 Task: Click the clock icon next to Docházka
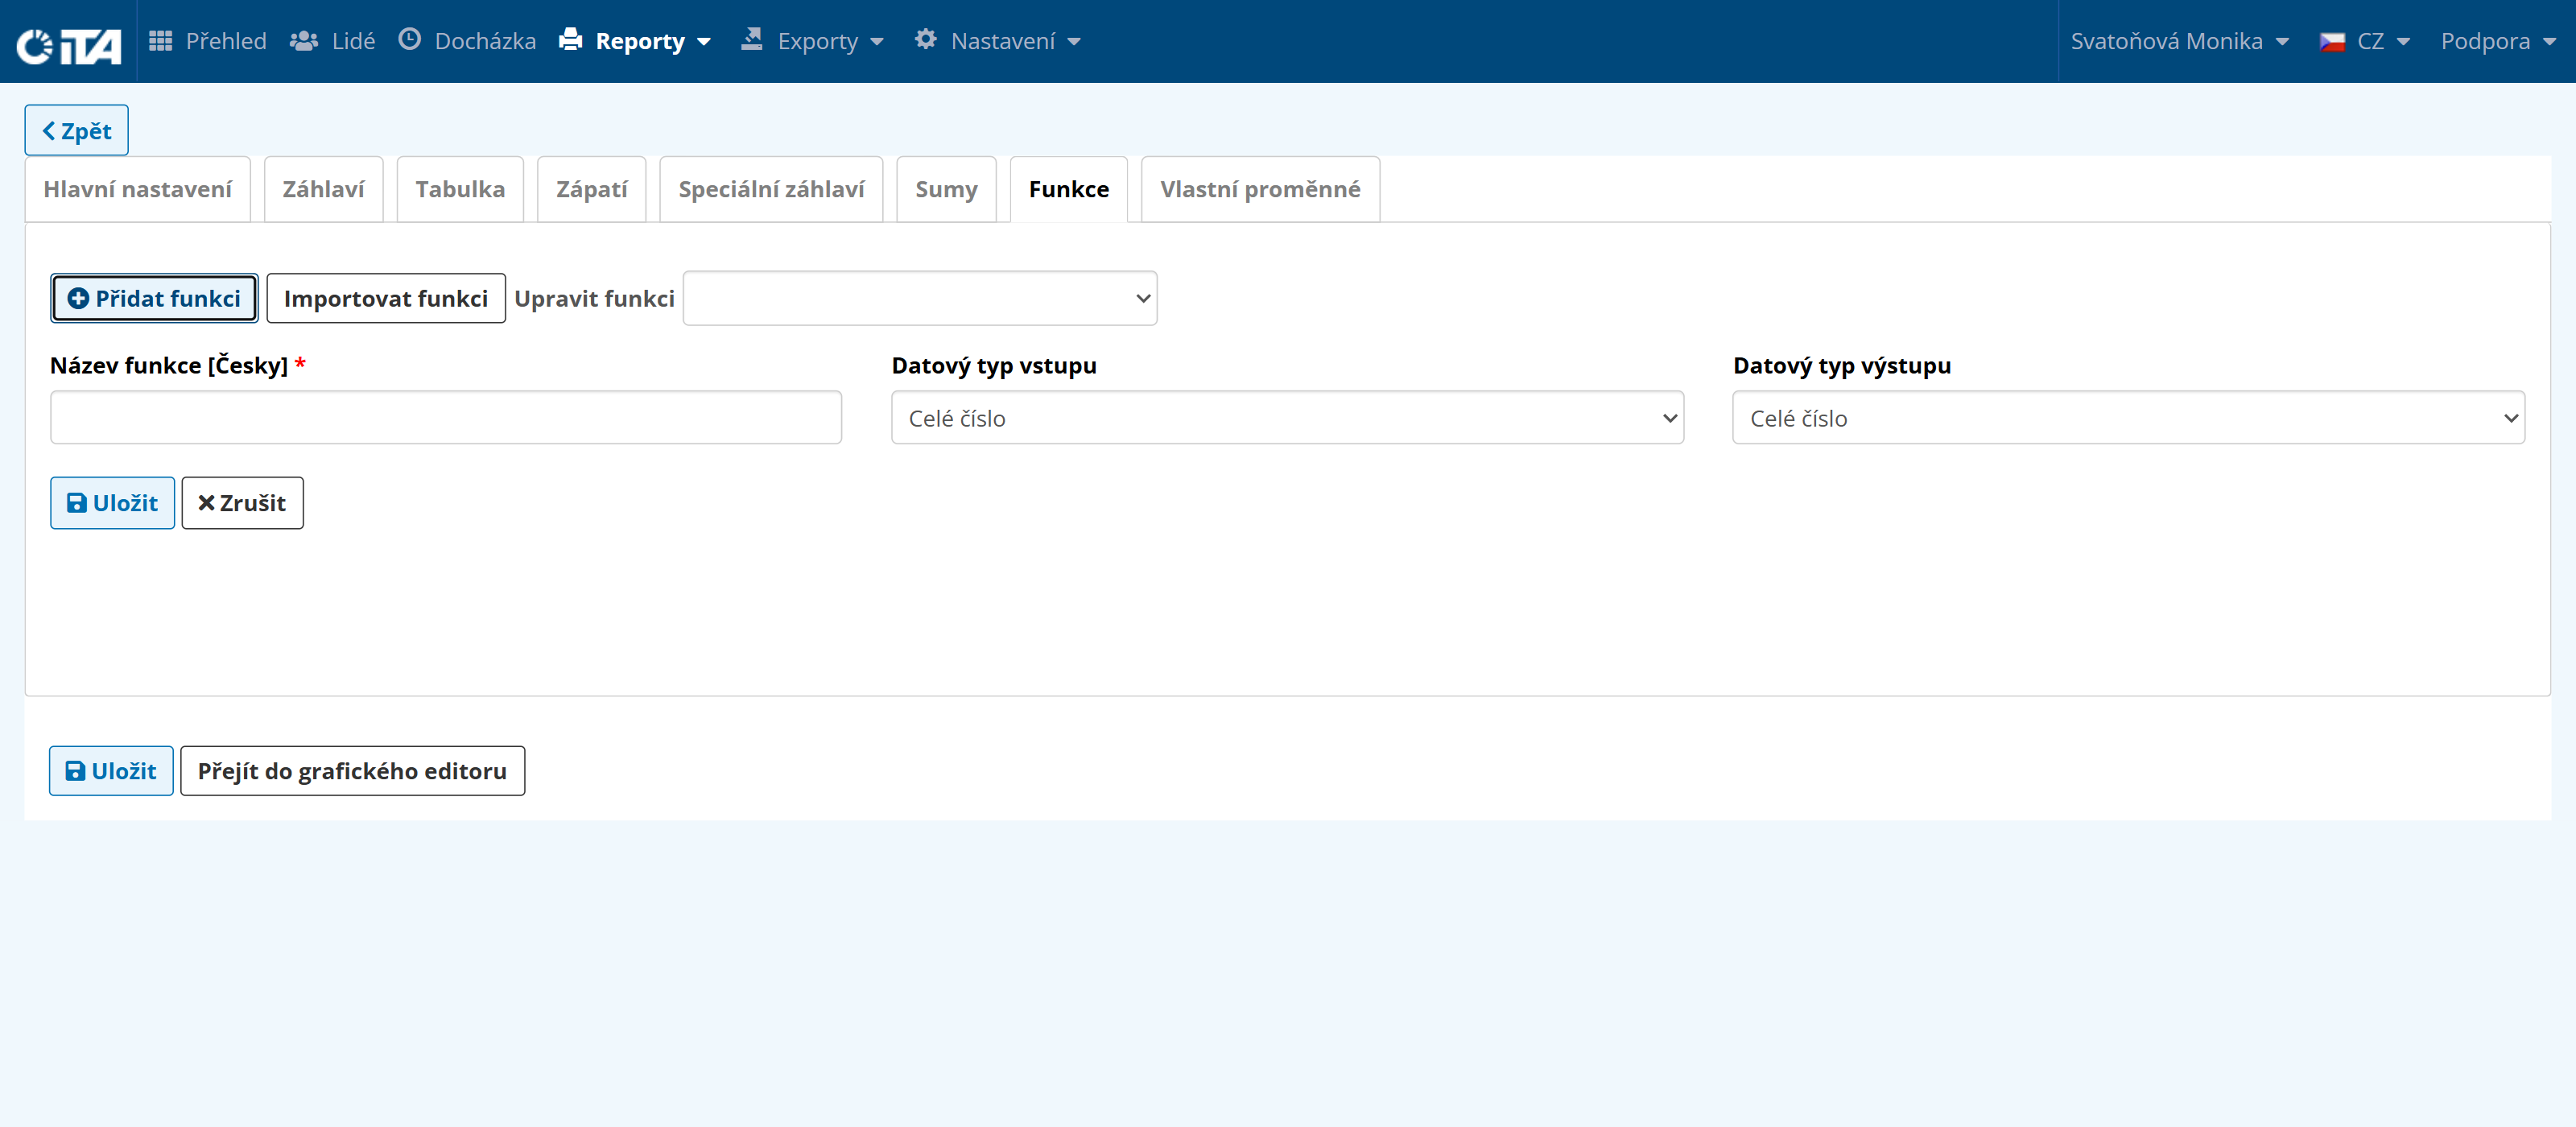coord(410,39)
